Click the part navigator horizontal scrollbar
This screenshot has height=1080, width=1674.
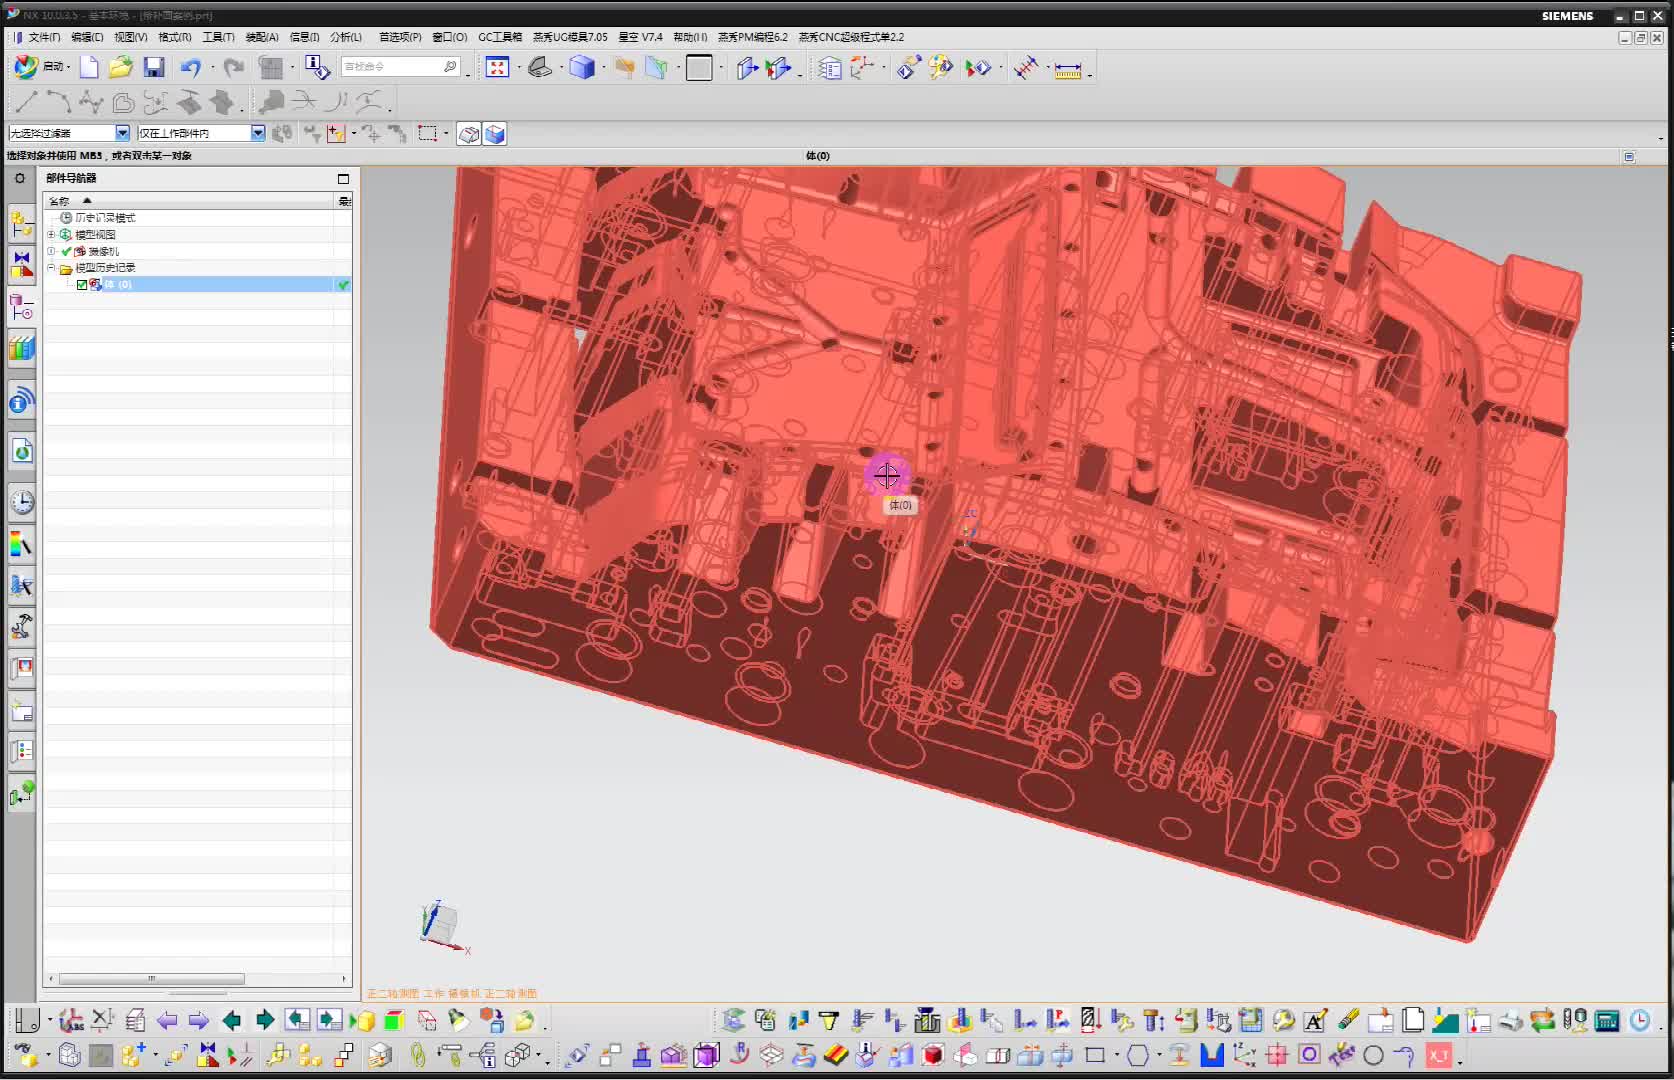coord(151,979)
